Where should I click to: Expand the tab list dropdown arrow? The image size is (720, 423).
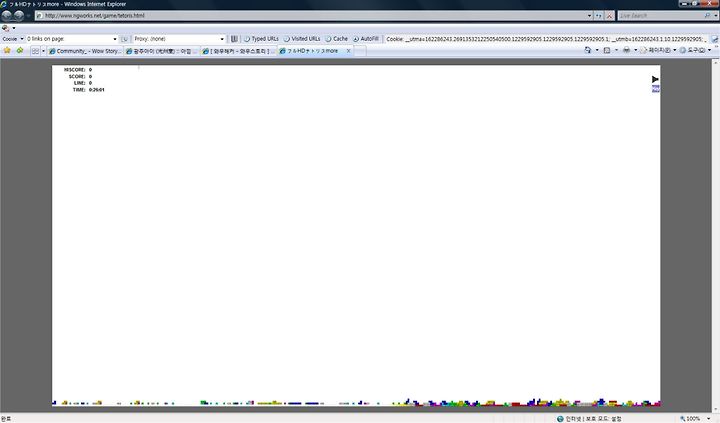(44, 51)
